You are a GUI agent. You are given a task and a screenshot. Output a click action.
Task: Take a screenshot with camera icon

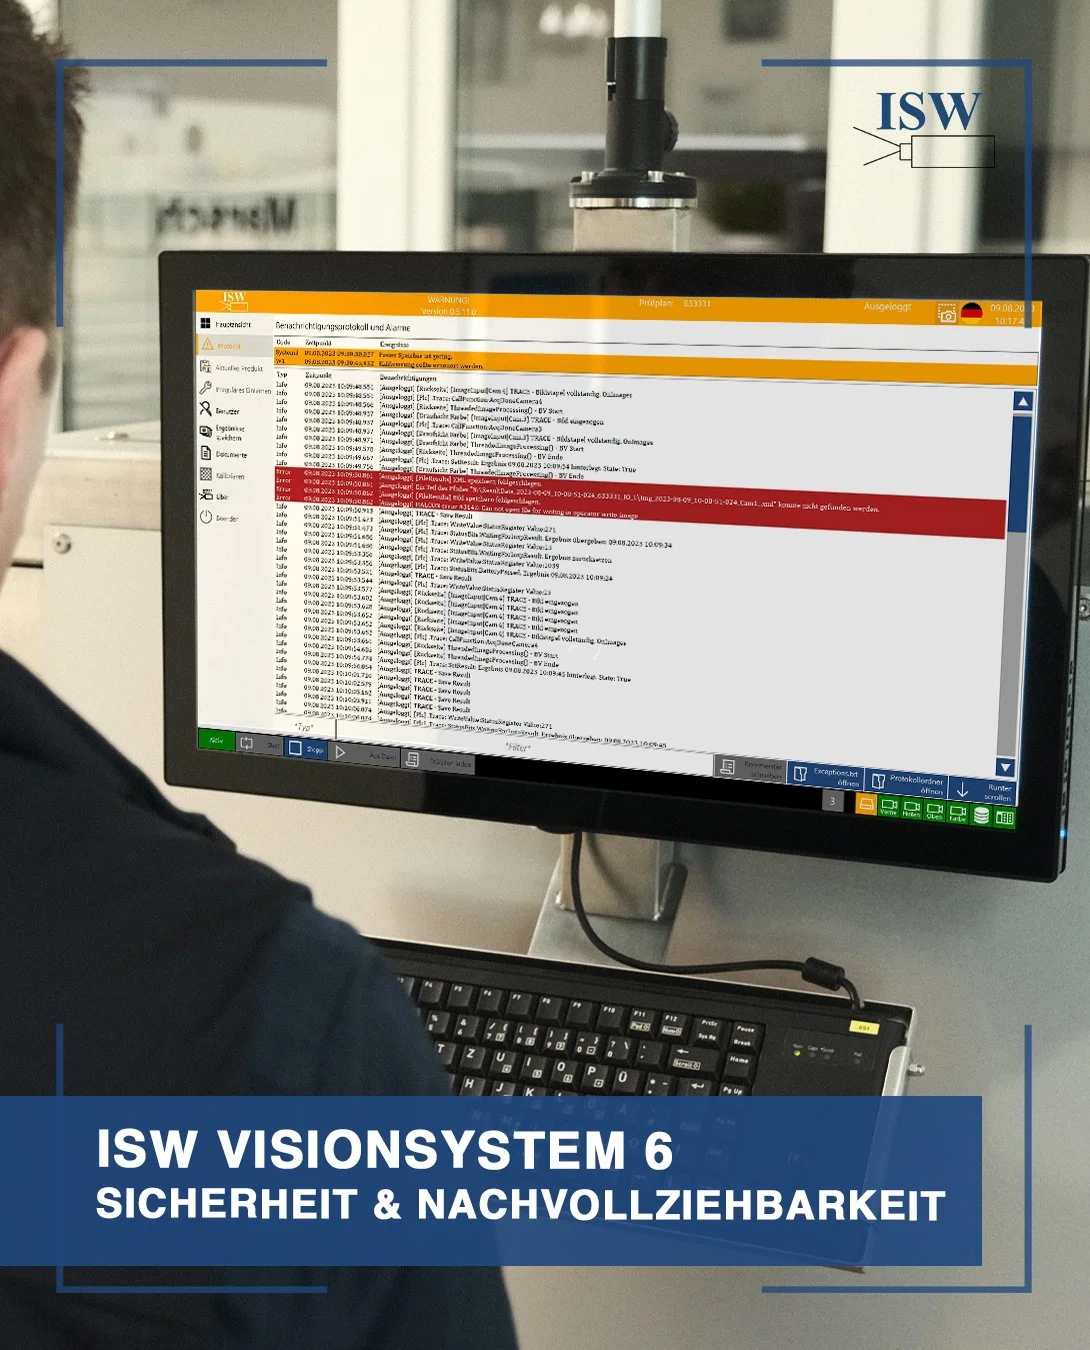(946, 314)
